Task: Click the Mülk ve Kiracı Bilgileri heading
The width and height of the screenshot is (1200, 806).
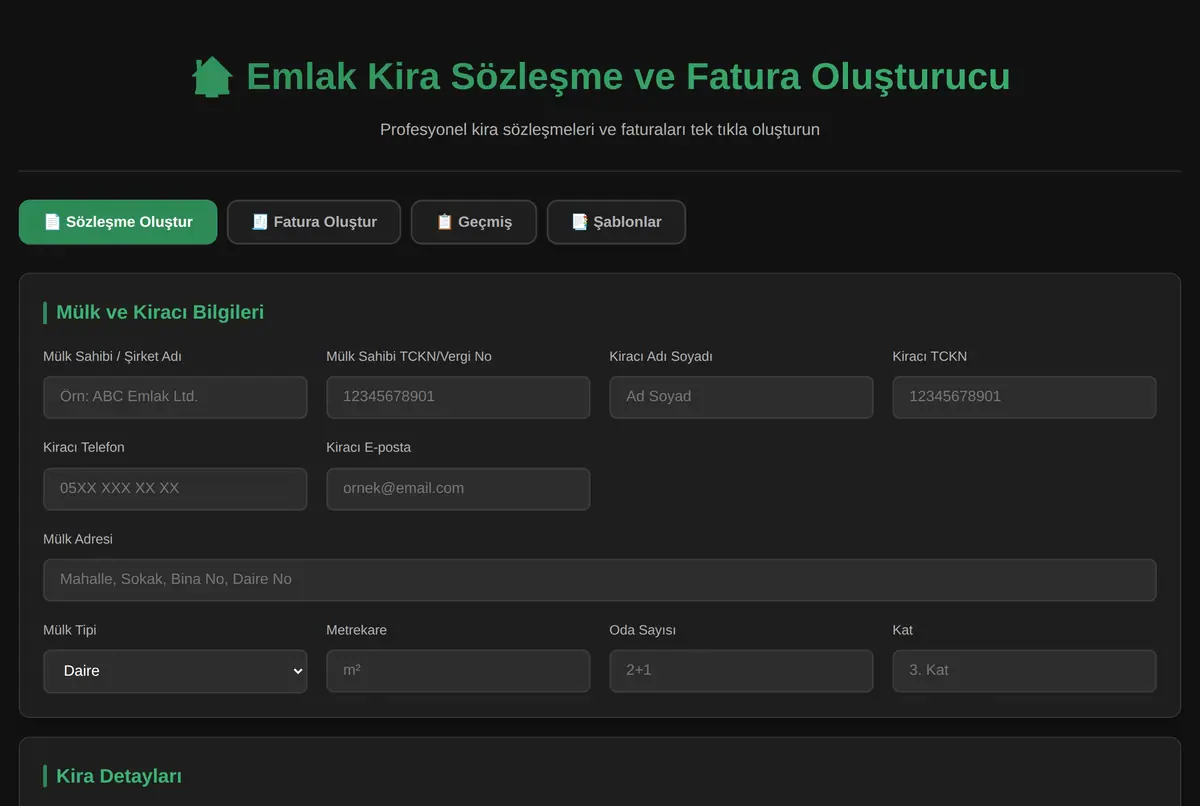Action: pos(160,312)
